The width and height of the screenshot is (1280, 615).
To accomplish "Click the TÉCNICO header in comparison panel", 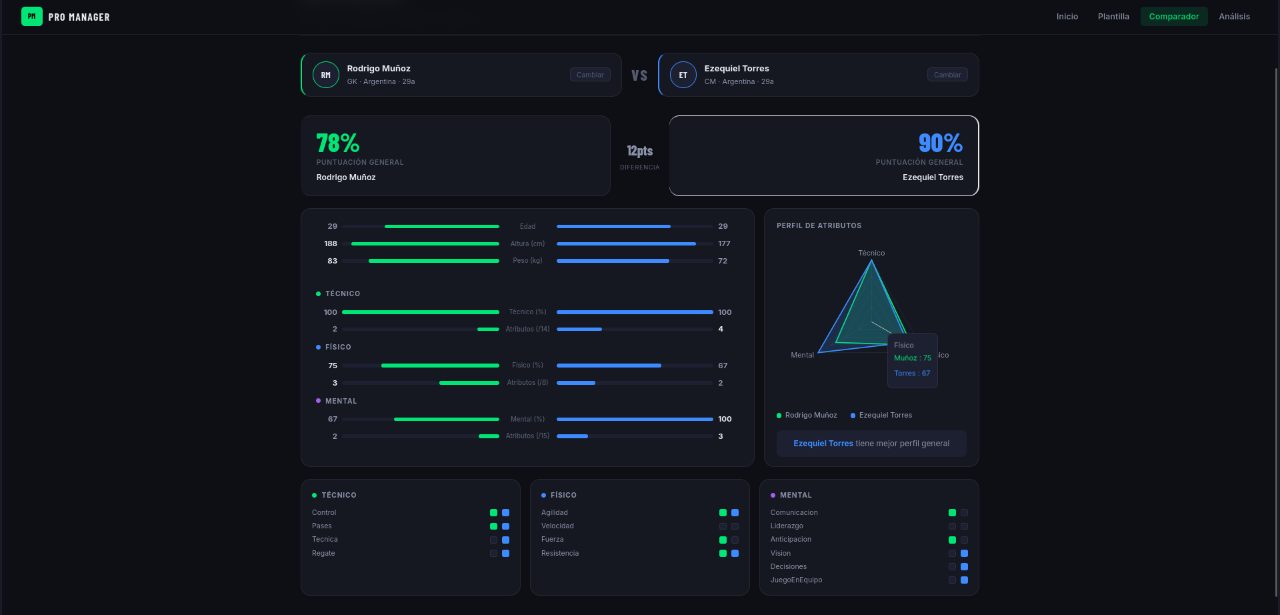I will [342, 294].
